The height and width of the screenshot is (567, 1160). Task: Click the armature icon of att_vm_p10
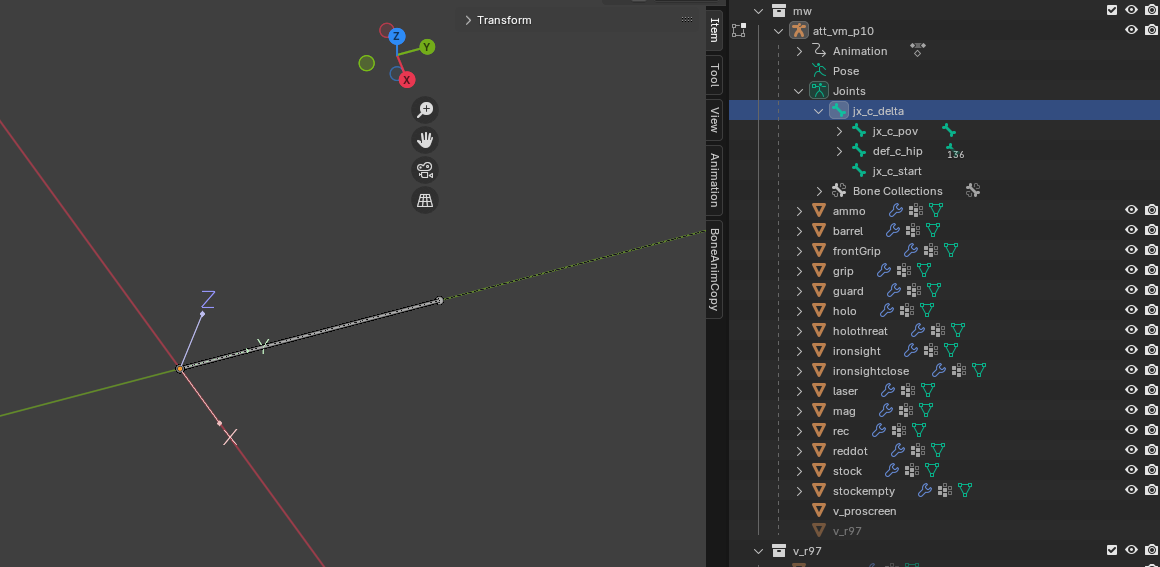[x=798, y=31]
